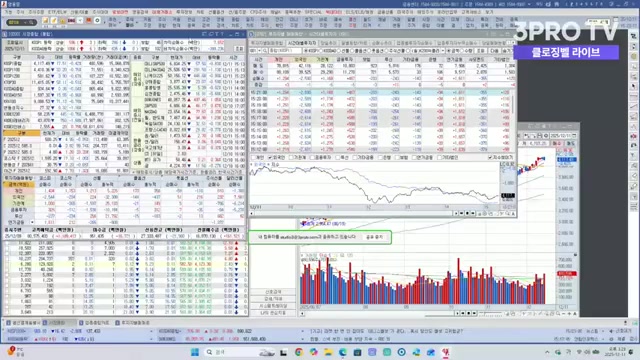Click the sector name input field

tap(284, 51)
